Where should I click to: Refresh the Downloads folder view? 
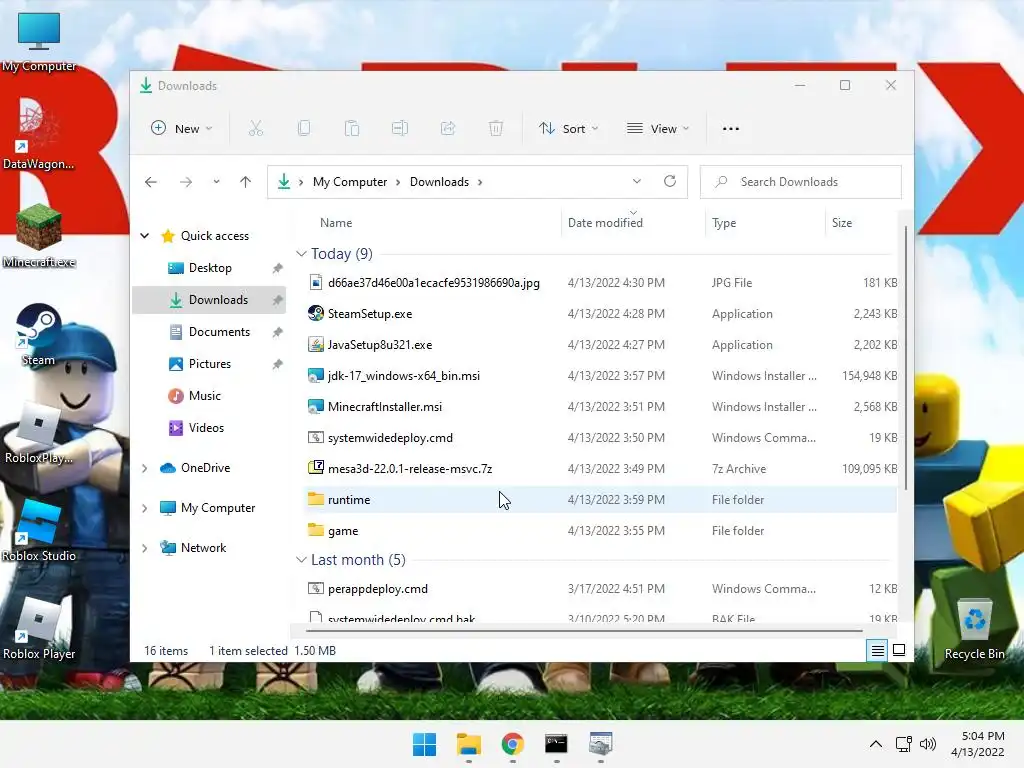pyautogui.click(x=669, y=182)
